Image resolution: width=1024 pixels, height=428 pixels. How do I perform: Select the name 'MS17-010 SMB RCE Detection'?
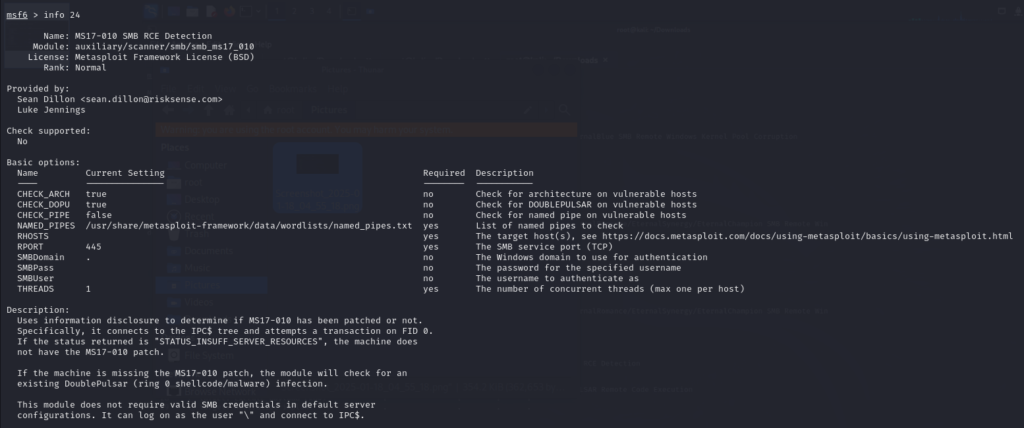coord(143,36)
